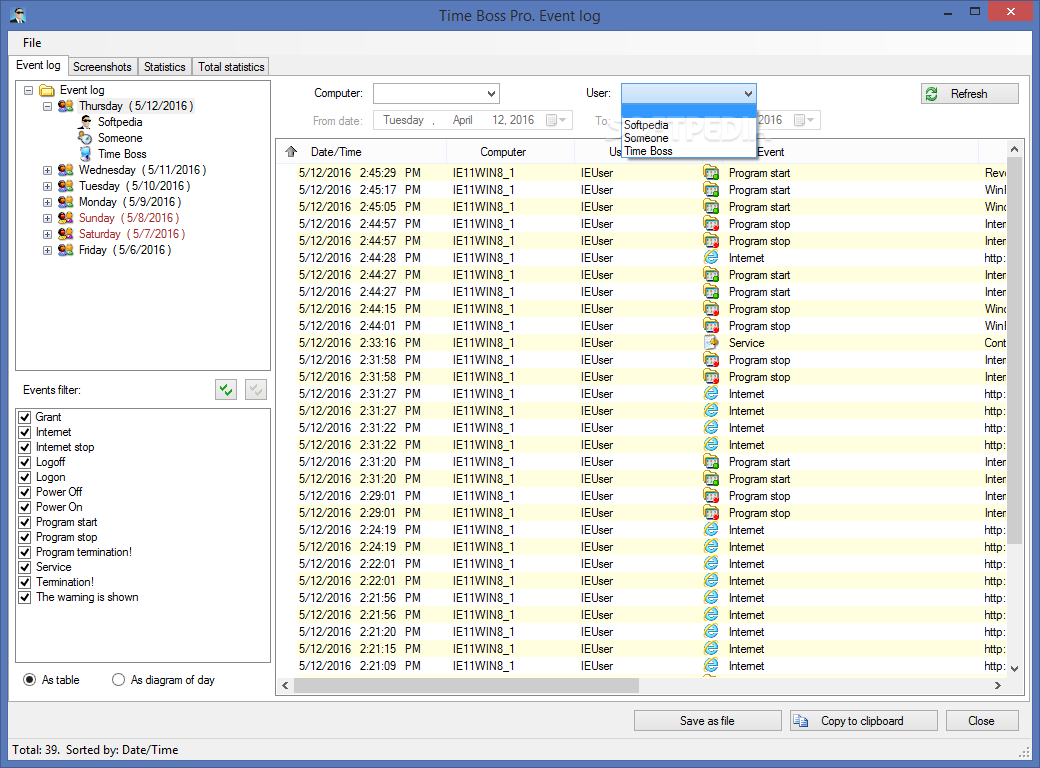The height and width of the screenshot is (768, 1040).
Task: Click the Softpedia user avatar icon
Action: [x=85, y=122]
